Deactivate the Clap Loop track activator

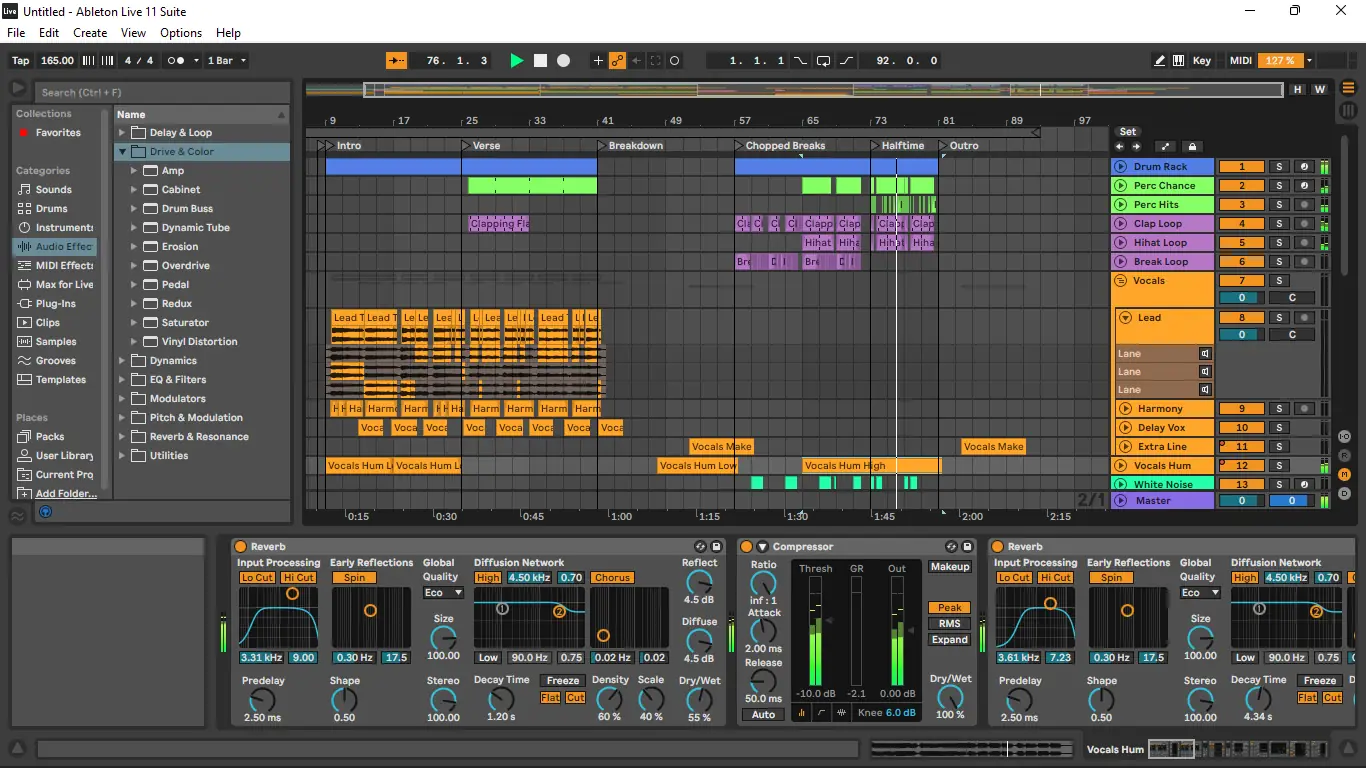point(1243,224)
